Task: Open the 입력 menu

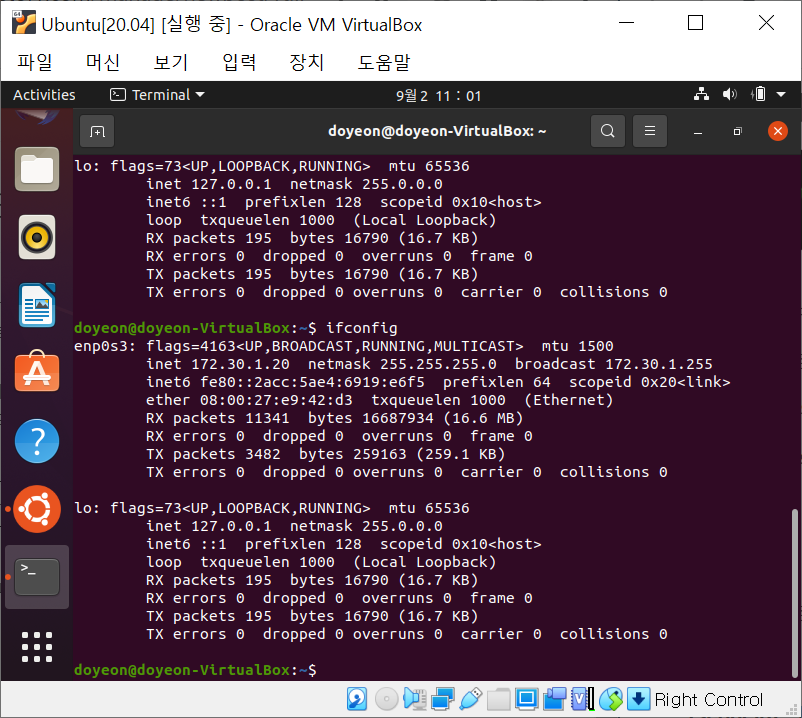Action: tap(239, 62)
